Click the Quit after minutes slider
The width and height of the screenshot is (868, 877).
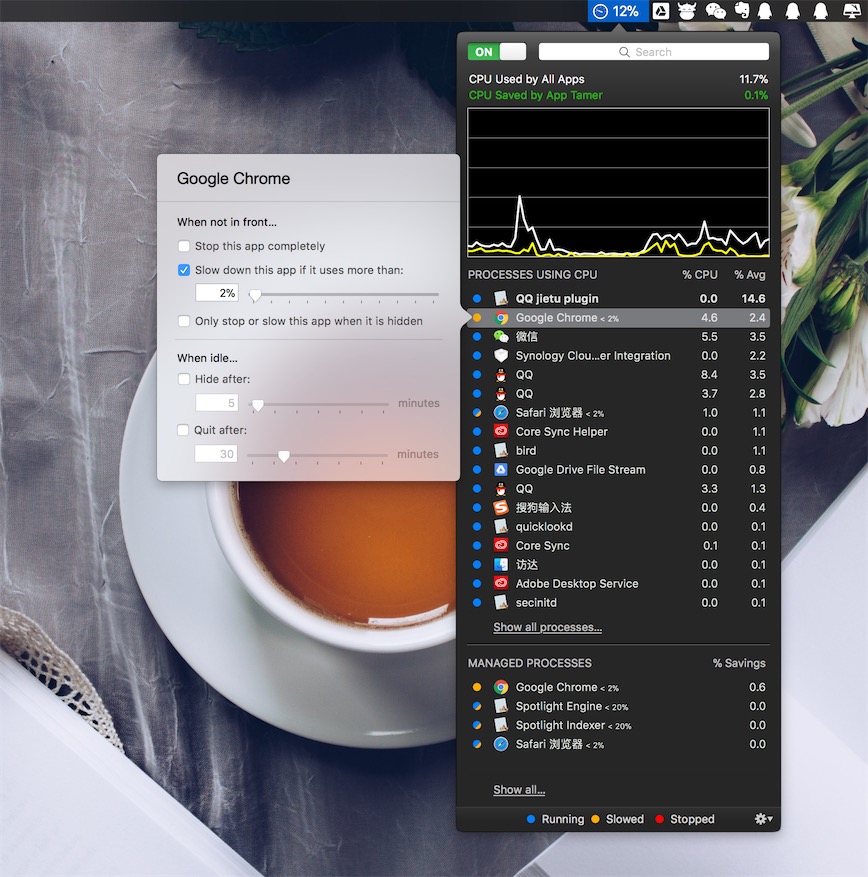[x=317, y=455]
